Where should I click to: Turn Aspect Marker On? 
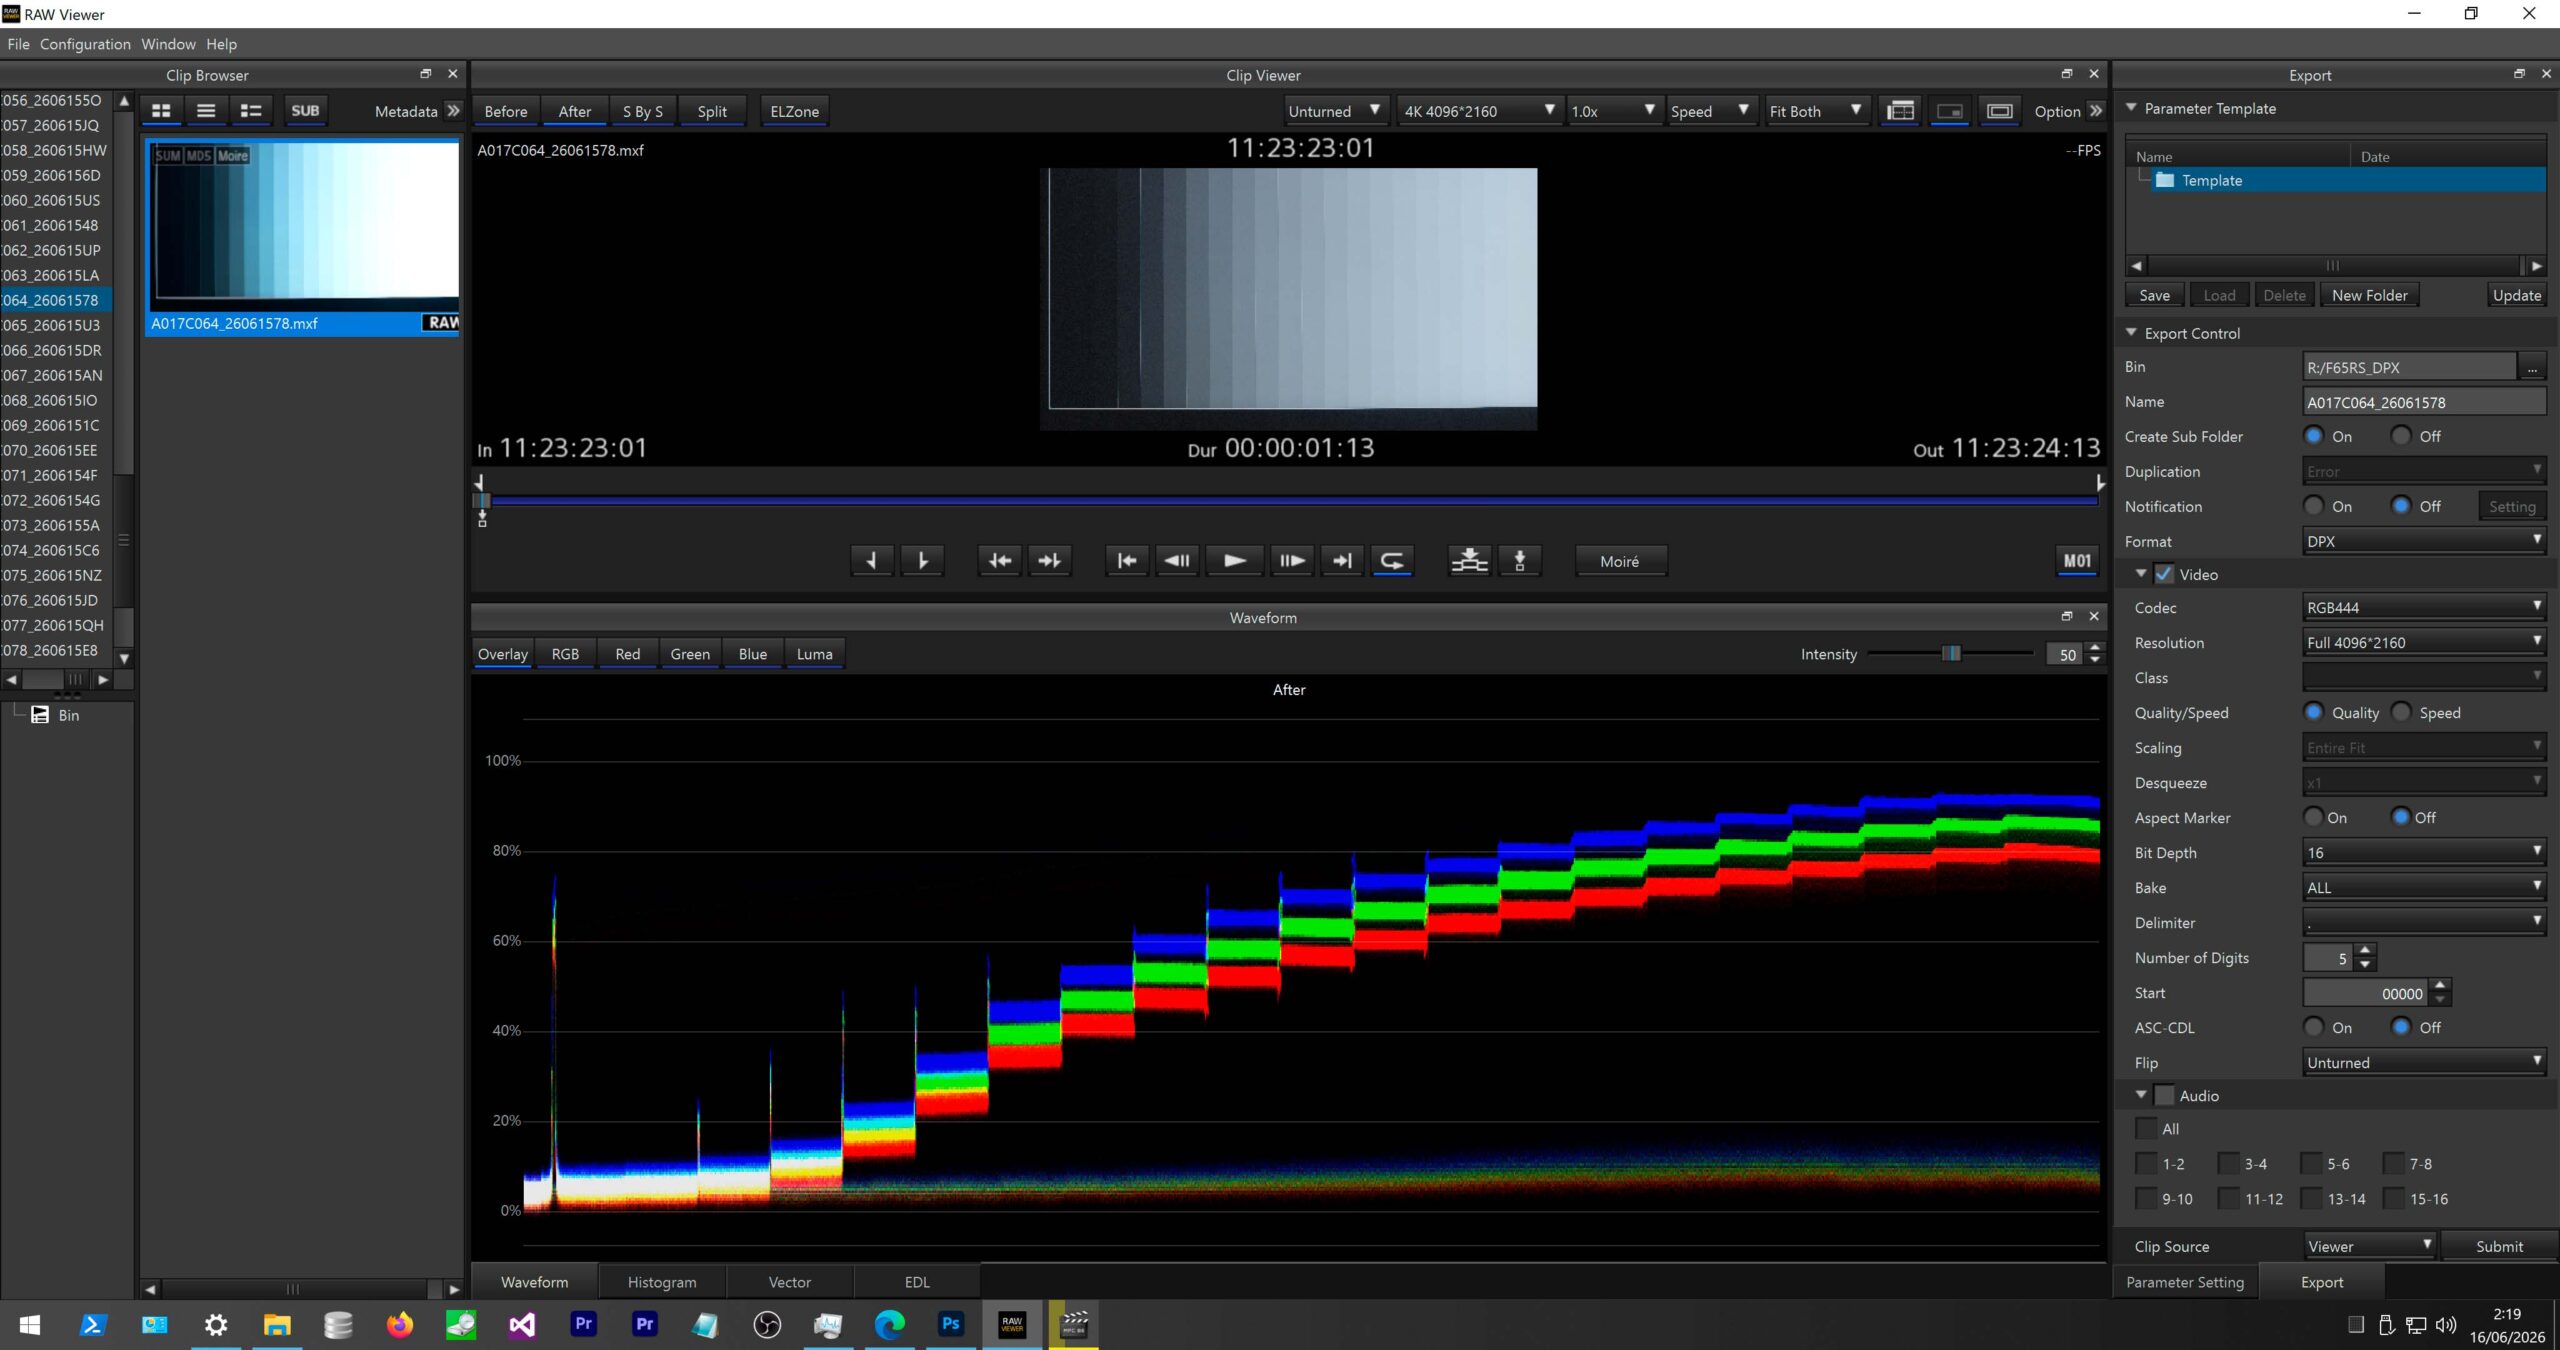[2314, 817]
